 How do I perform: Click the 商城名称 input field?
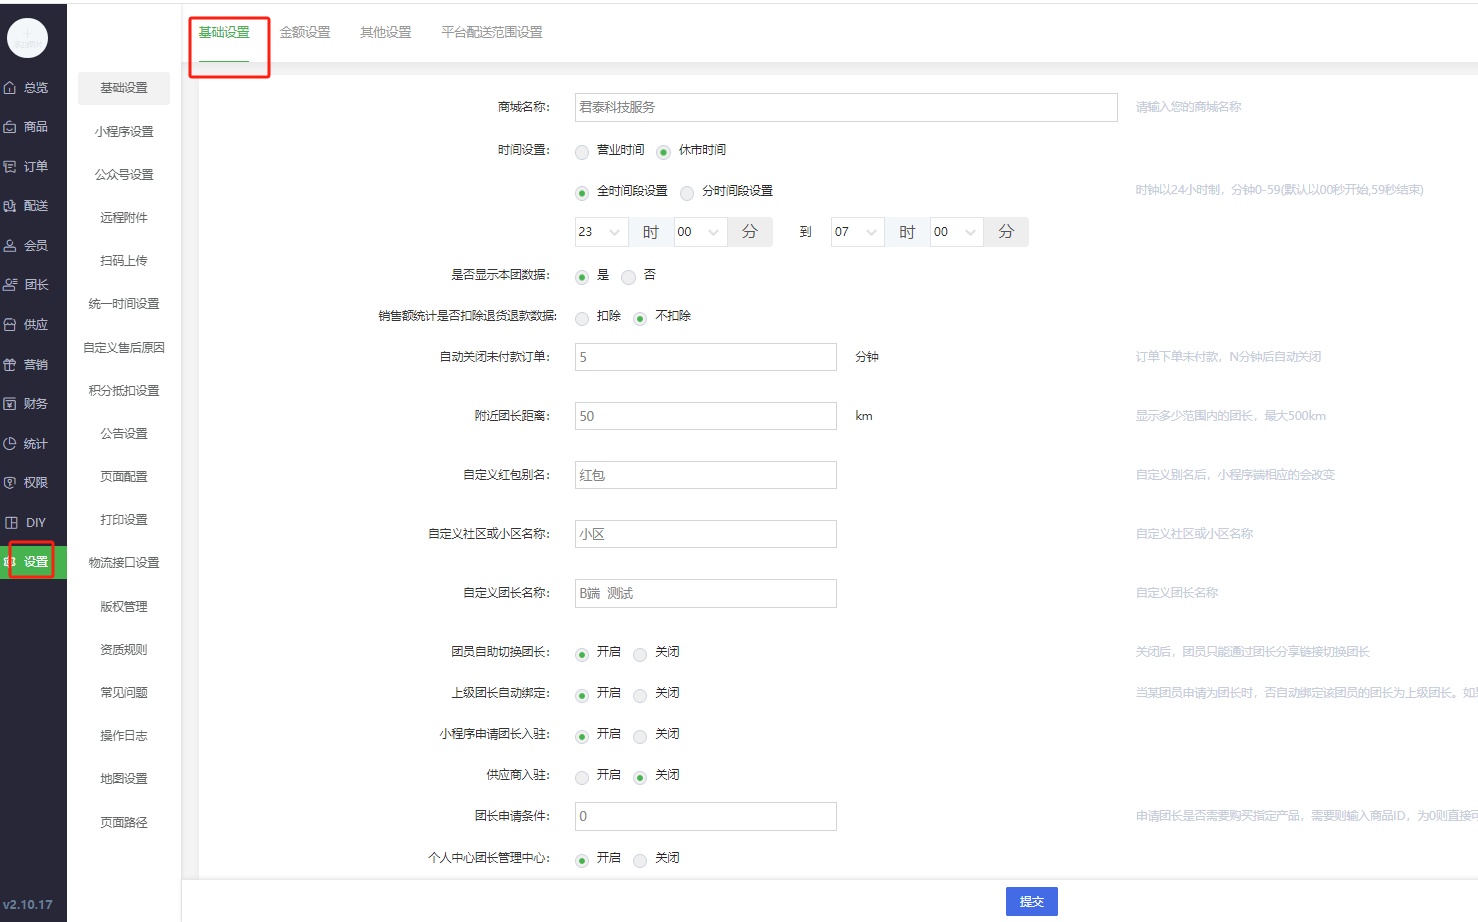tap(845, 107)
